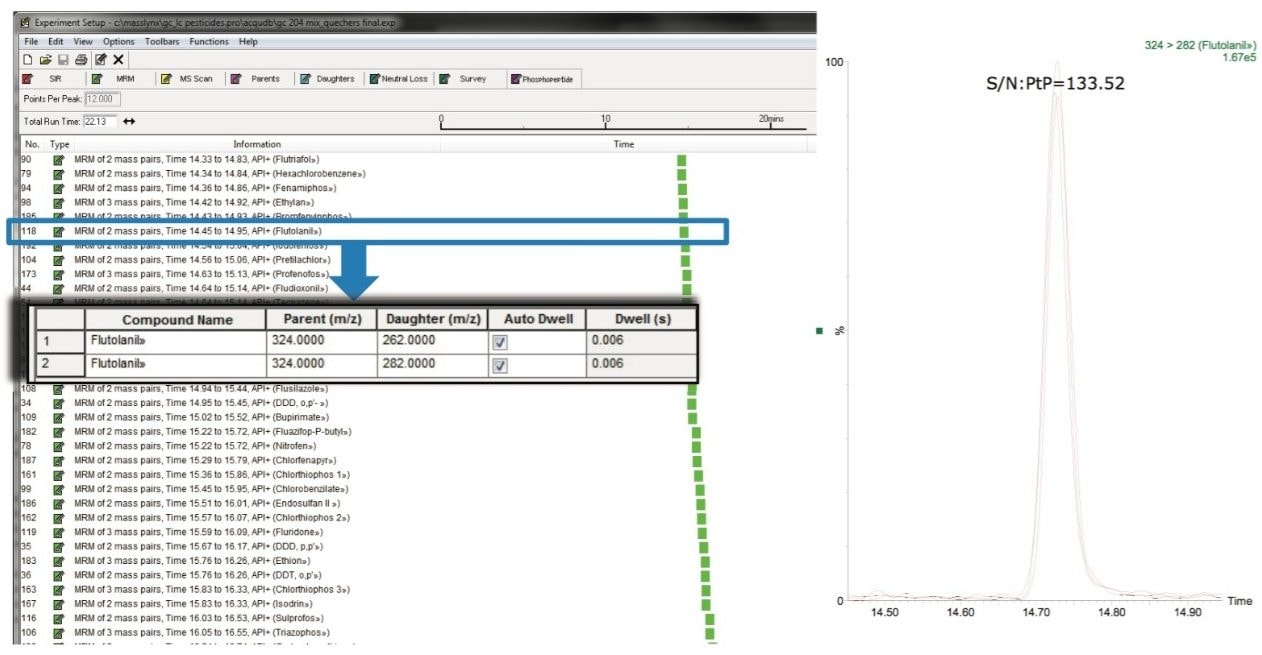Click the Fluridone time bar marker
Screen dimensions: 1262x655
[701, 533]
